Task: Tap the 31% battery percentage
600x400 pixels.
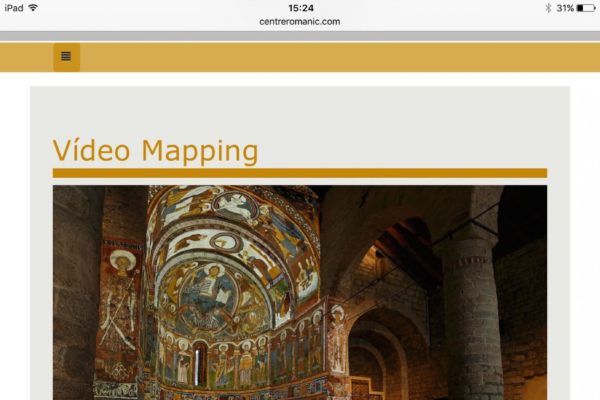Action: 565,8
